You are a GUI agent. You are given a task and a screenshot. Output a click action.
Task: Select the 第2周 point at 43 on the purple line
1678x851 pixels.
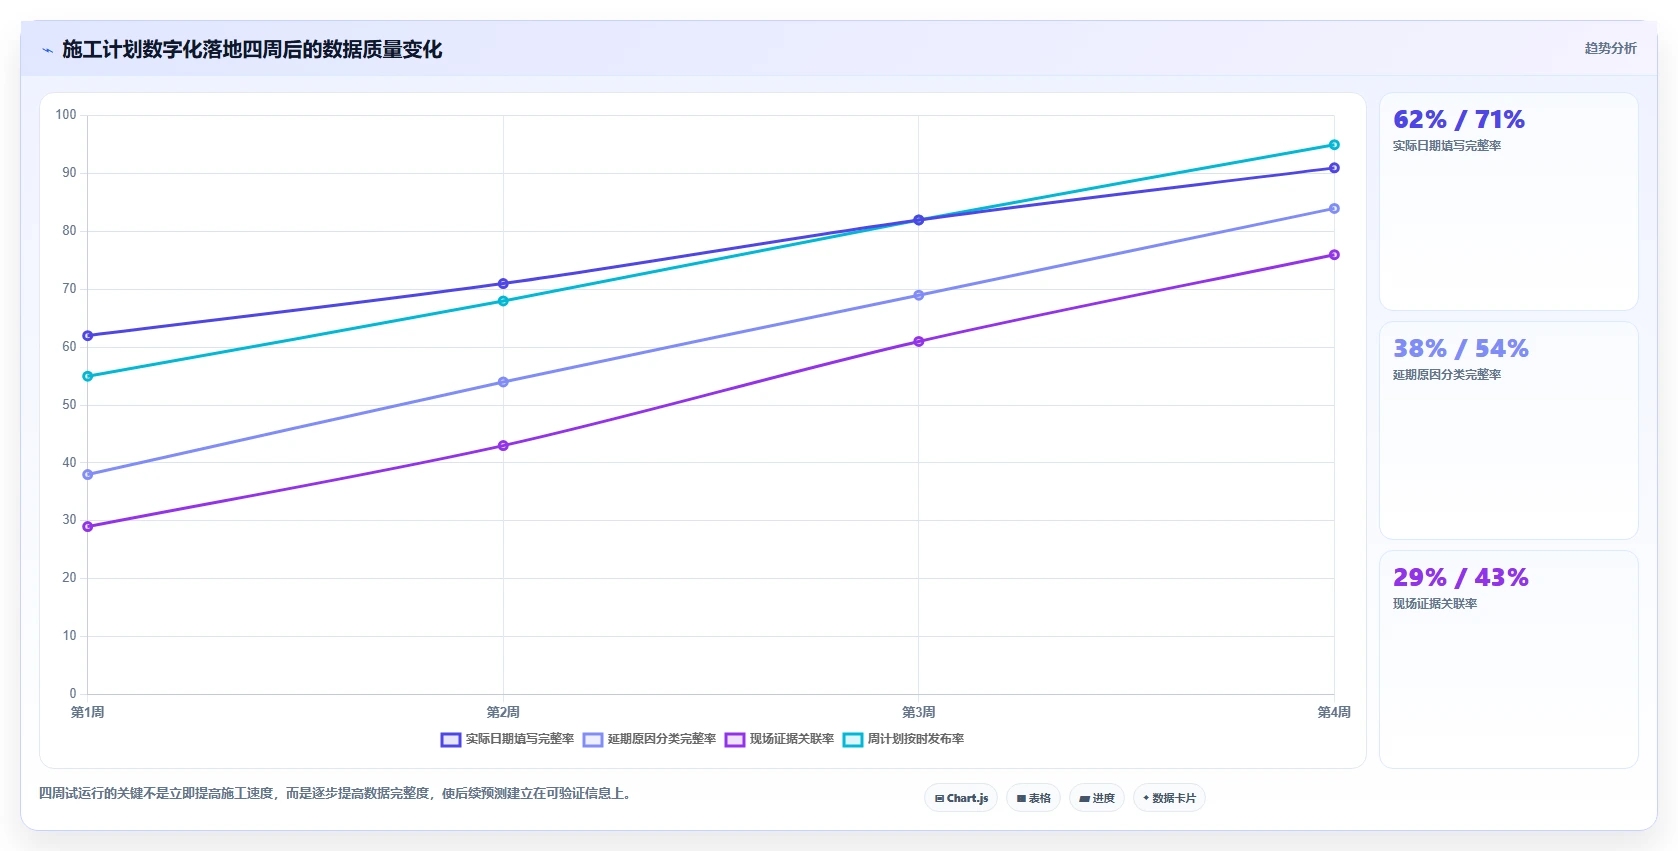[503, 446]
